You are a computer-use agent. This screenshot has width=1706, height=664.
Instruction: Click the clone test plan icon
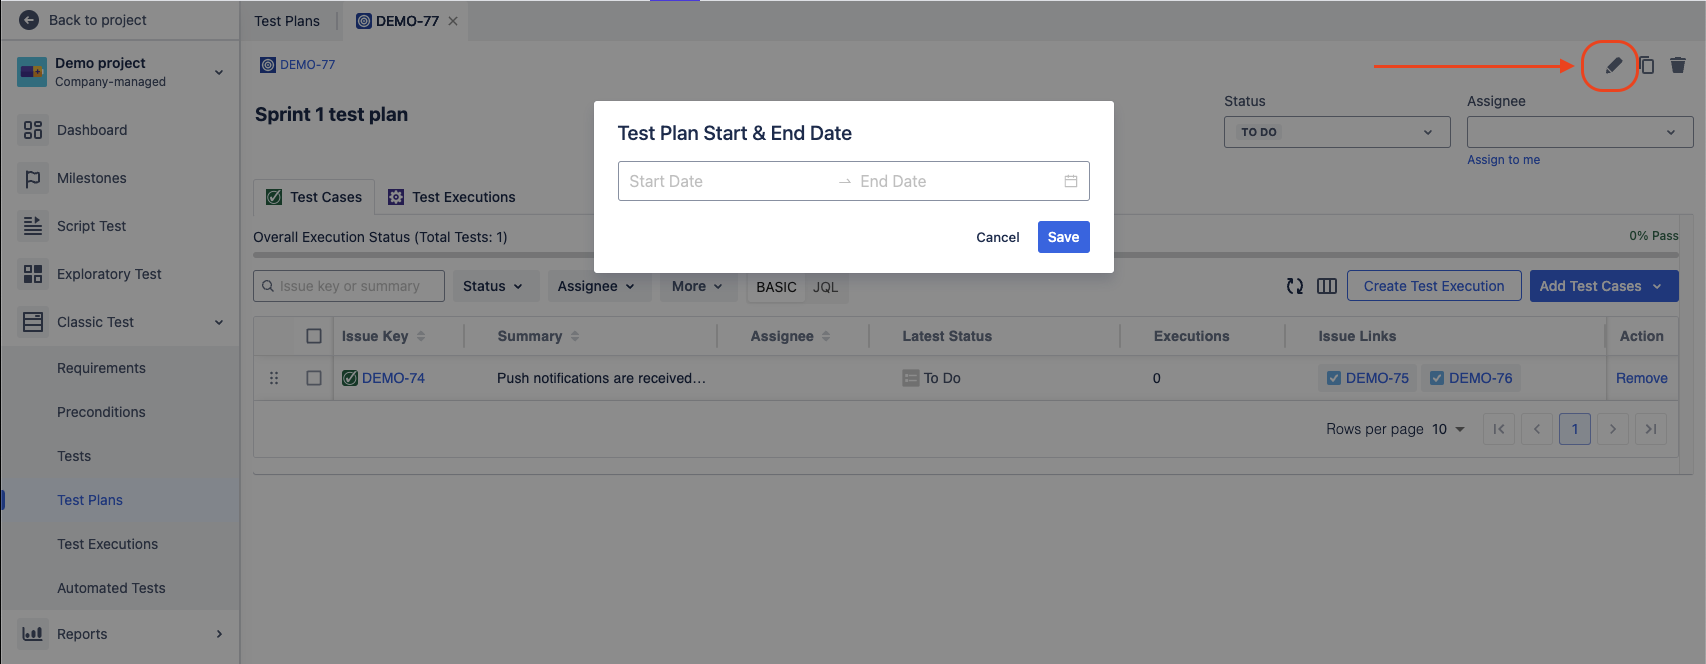point(1646,66)
